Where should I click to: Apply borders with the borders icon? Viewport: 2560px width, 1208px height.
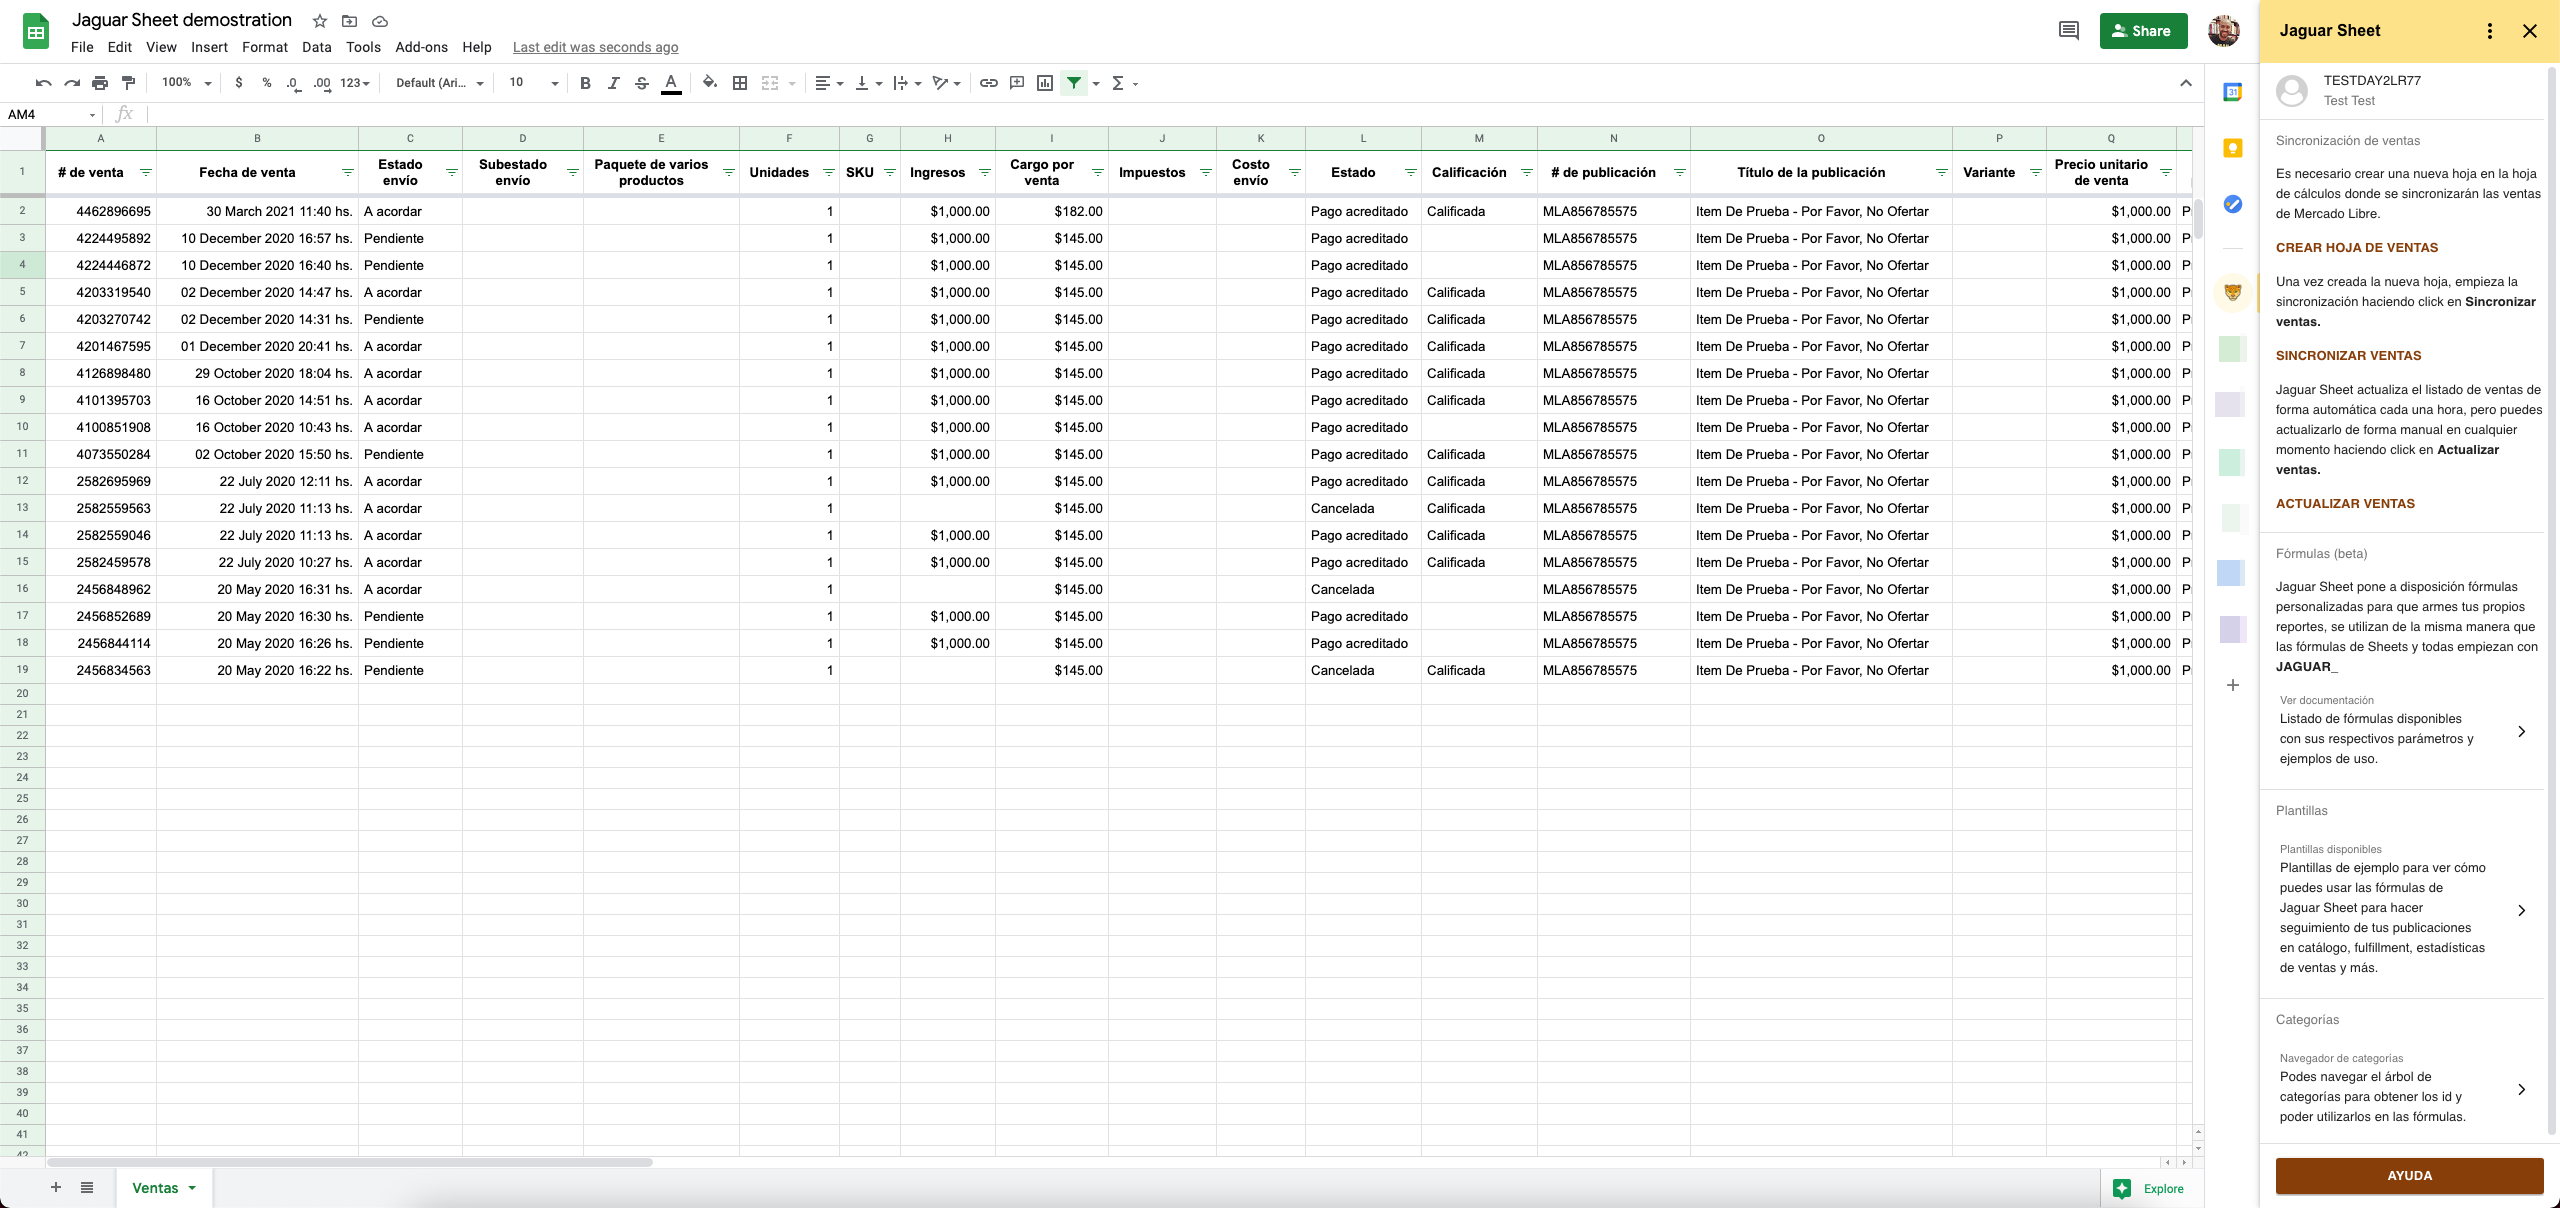click(x=740, y=83)
